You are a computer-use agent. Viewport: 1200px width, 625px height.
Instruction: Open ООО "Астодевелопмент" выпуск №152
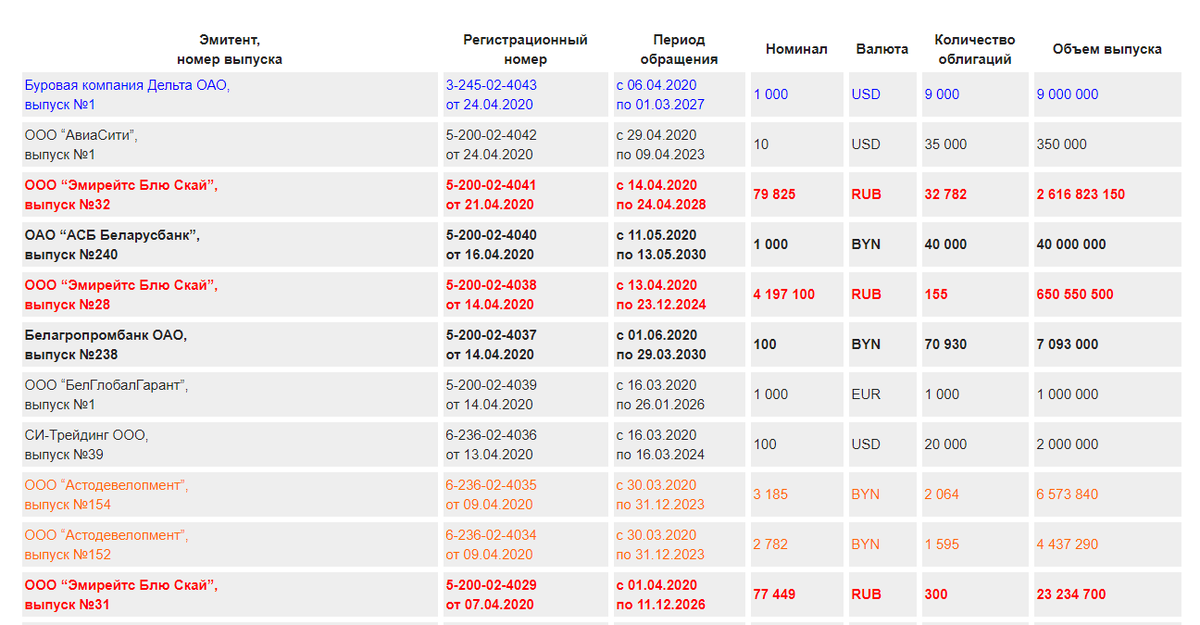106,545
